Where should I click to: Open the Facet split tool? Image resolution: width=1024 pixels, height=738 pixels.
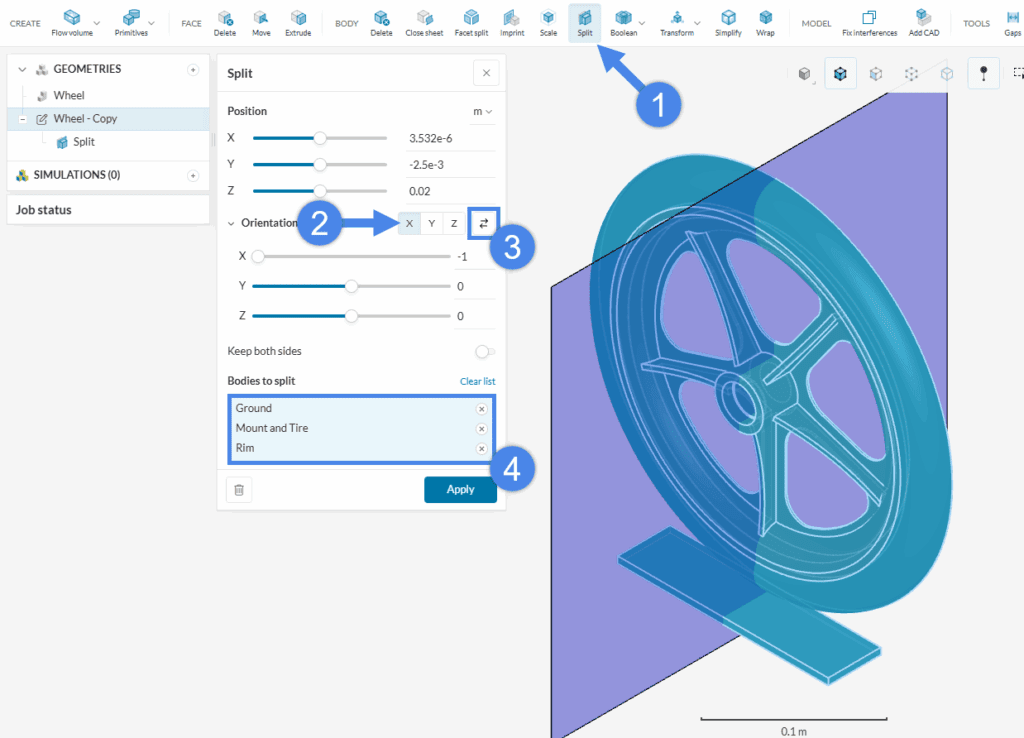click(471, 18)
